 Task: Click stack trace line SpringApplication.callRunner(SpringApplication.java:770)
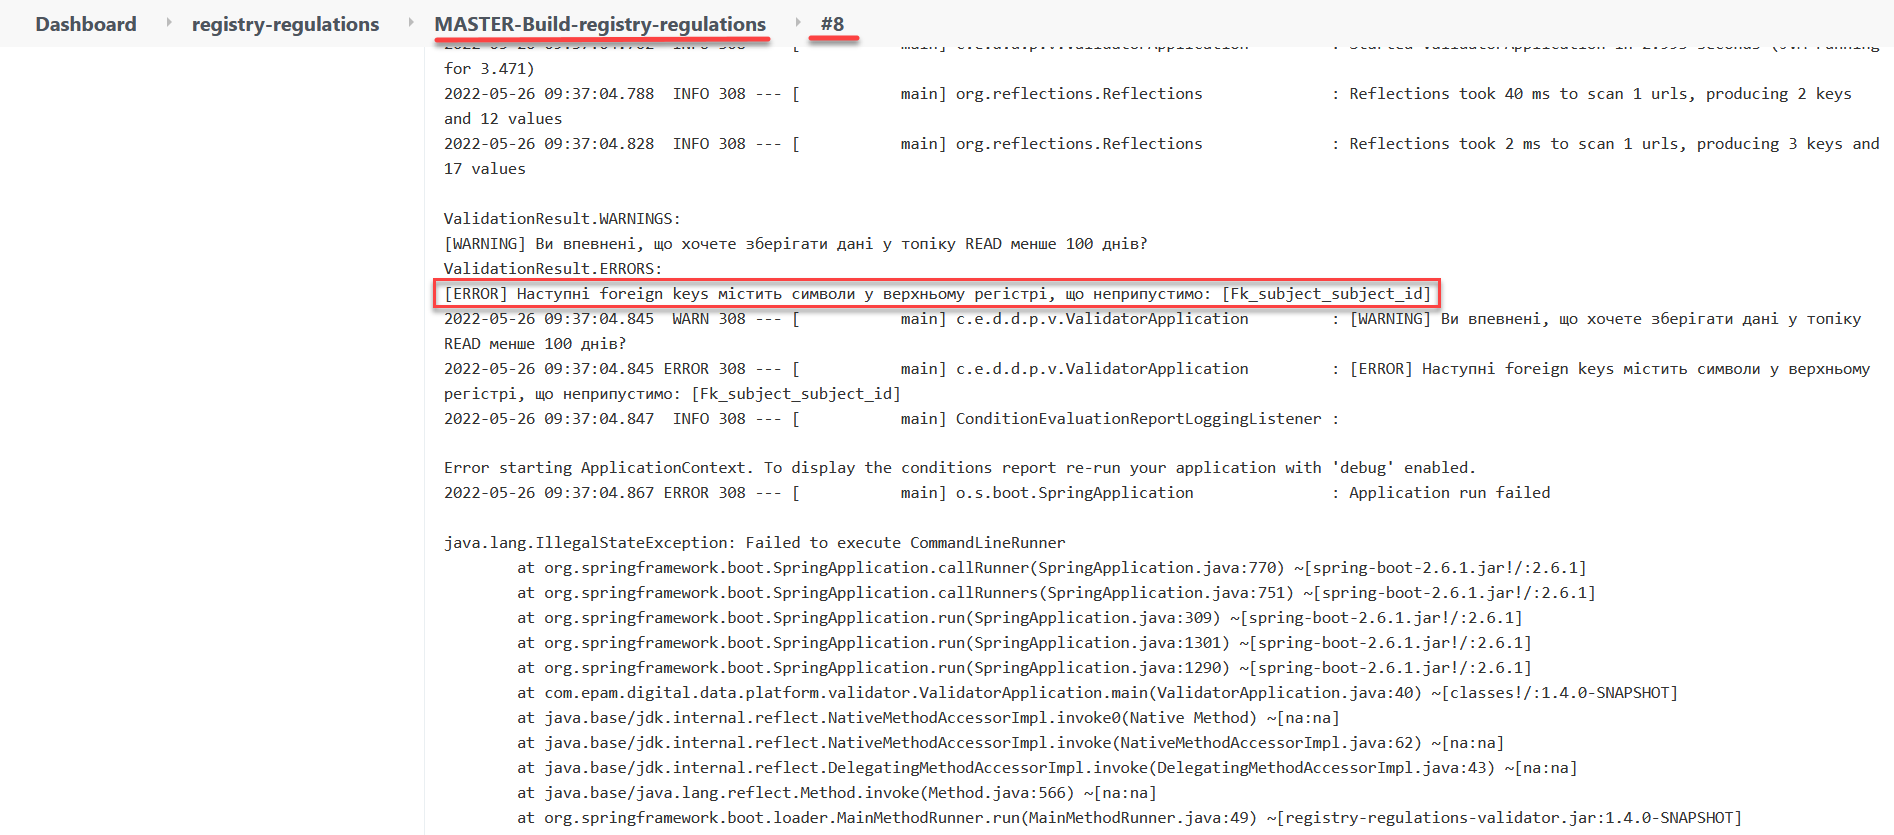[x=1051, y=568]
